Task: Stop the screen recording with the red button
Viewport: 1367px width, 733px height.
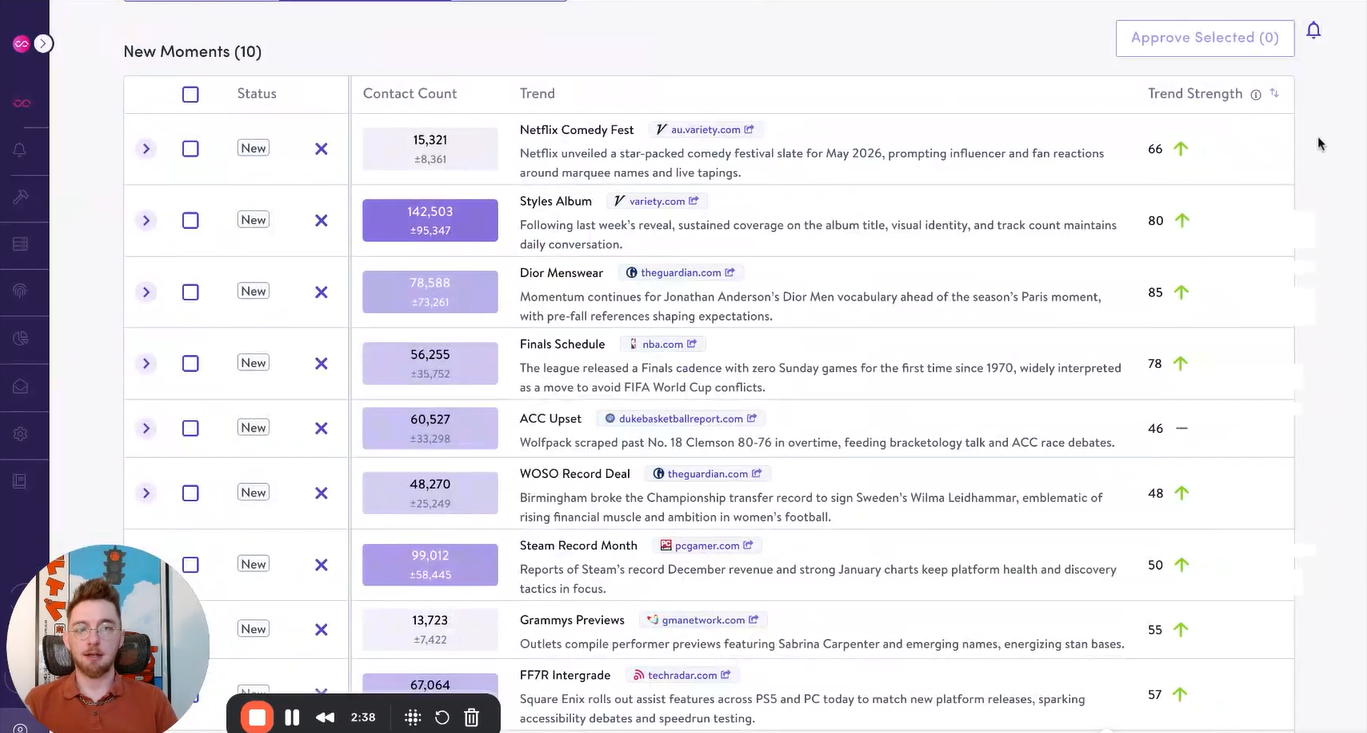Action: pyautogui.click(x=257, y=717)
